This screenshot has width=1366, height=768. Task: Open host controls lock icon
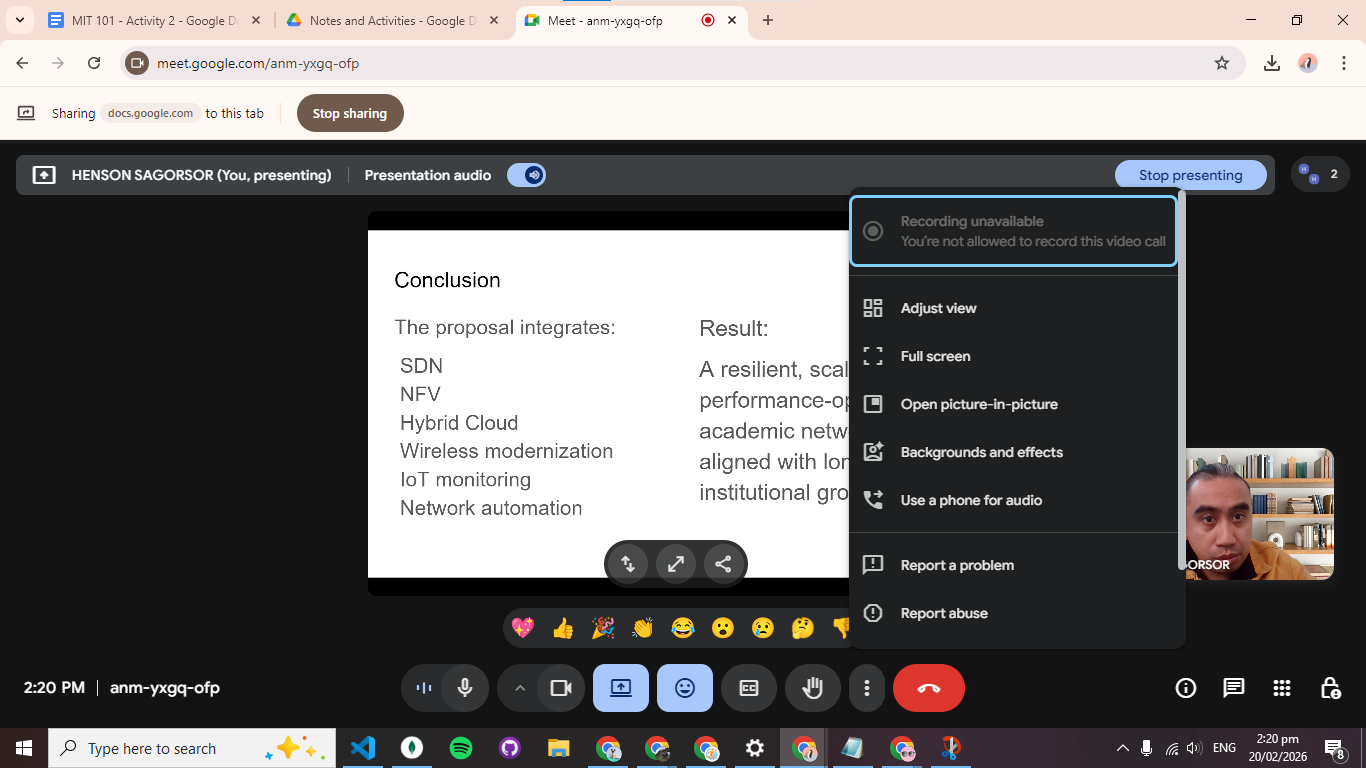[1330, 688]
